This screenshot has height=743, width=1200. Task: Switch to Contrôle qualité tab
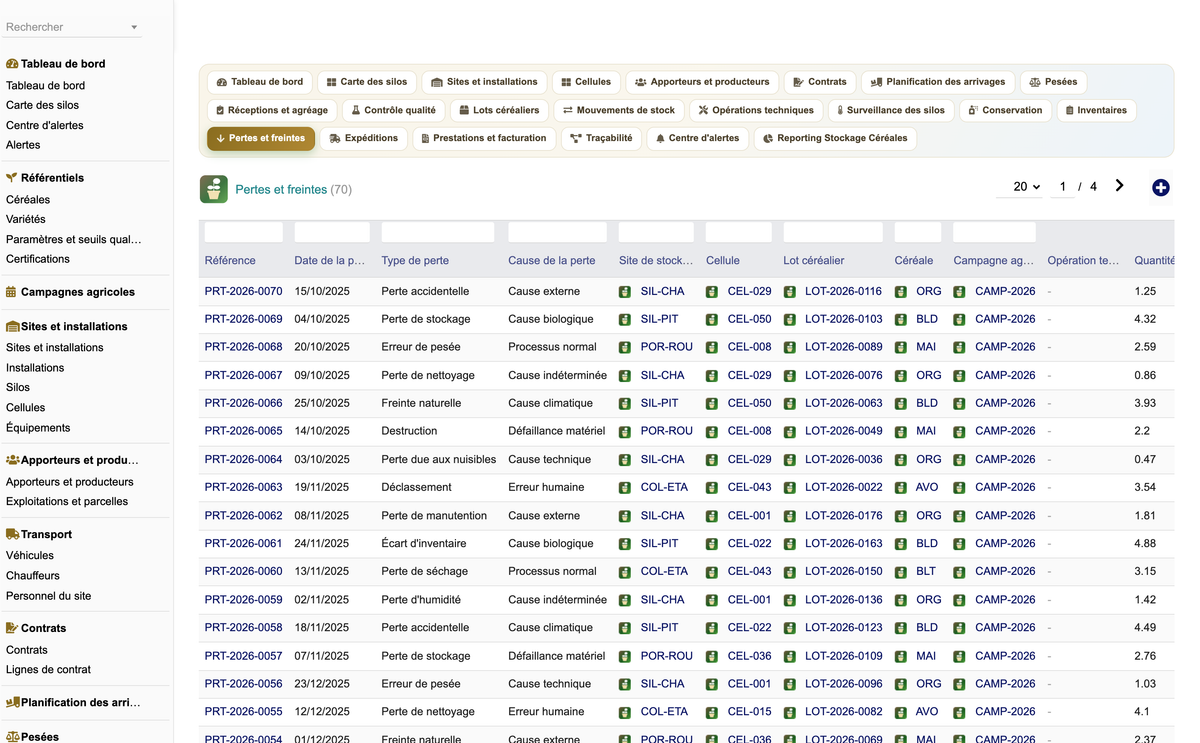(x=393, y=110)
